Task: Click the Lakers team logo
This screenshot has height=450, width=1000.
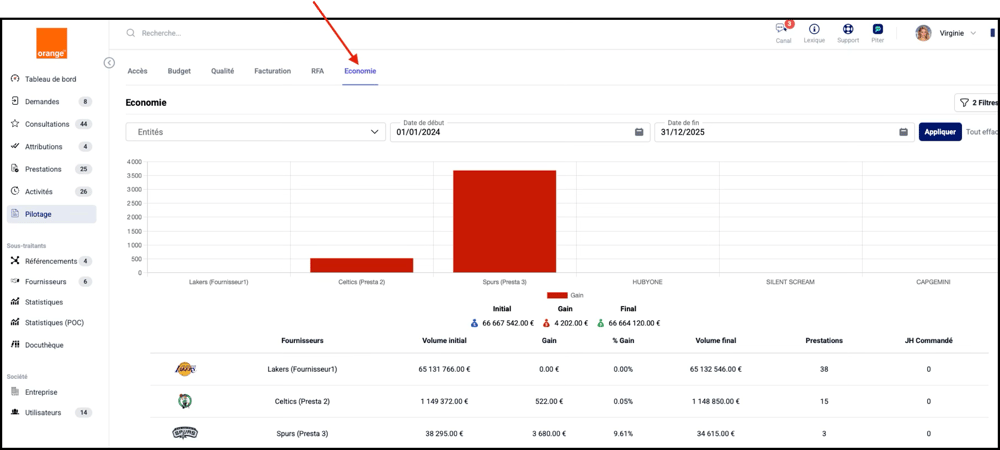Action: point(185,368)
